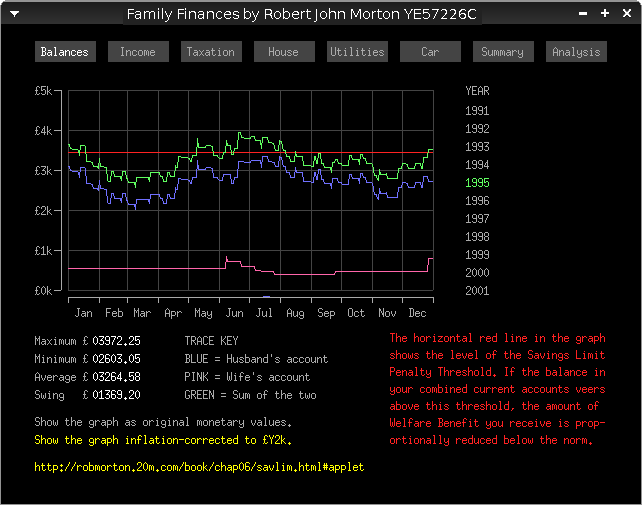Show the graph as original monetary values
Image resolution: width=642 pixels, height=505 pixels.
(163, 423)
